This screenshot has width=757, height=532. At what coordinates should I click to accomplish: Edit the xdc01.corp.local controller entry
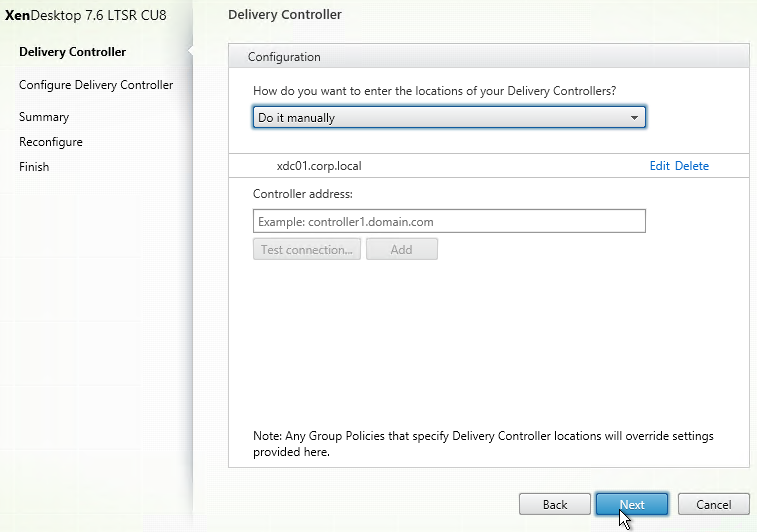(x=659, y=166)
